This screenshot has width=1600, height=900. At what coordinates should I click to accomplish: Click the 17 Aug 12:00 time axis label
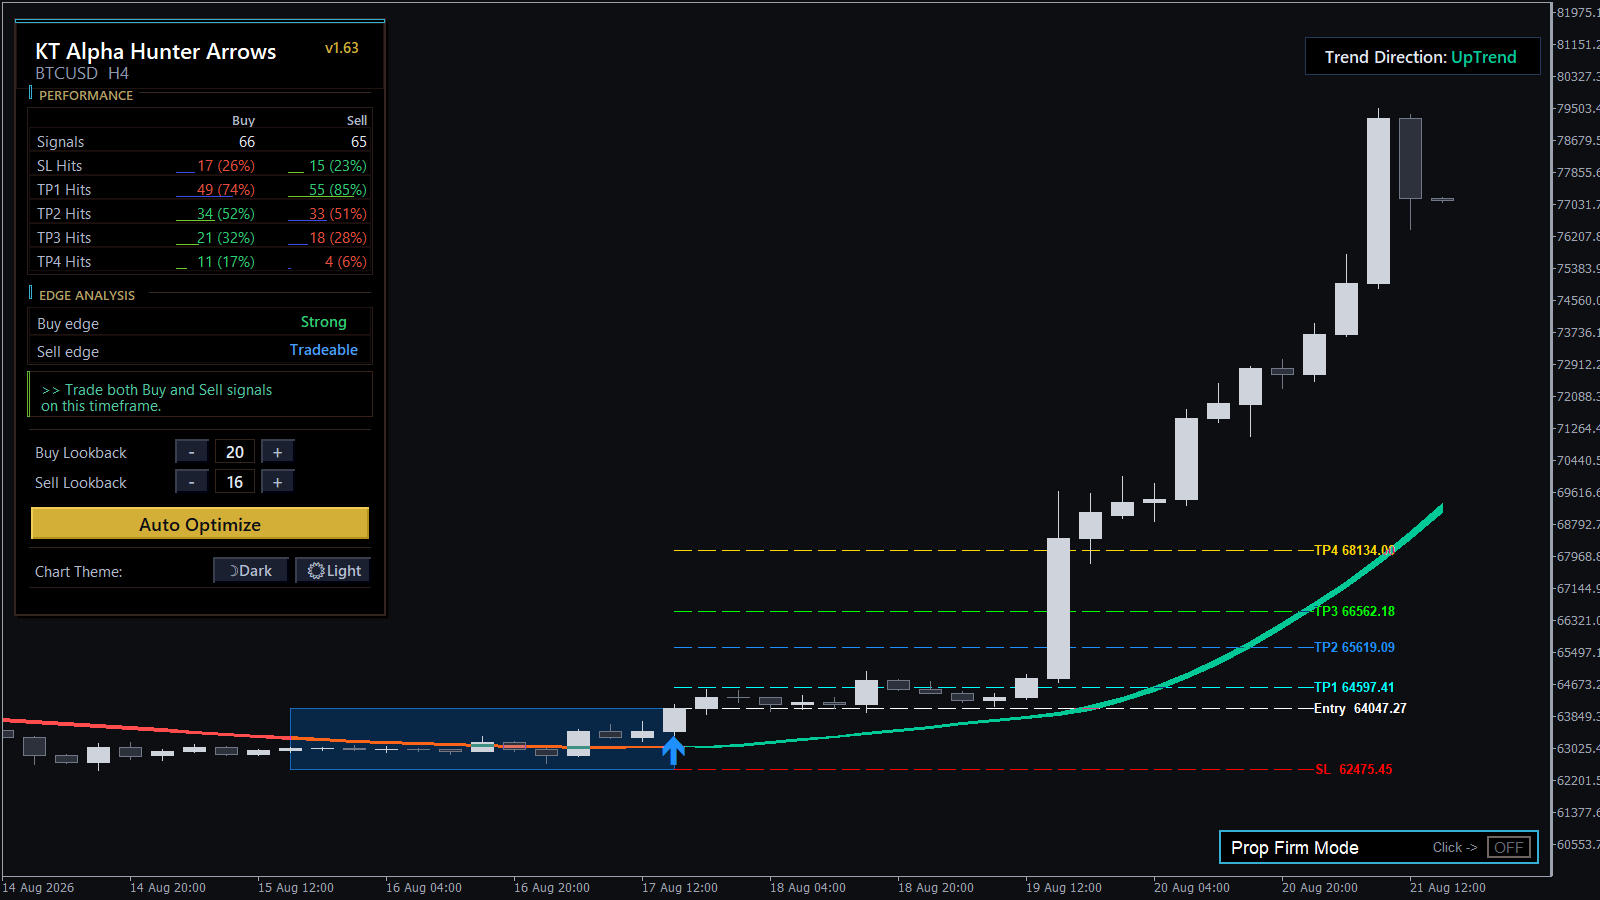click(x=680, y=888)
